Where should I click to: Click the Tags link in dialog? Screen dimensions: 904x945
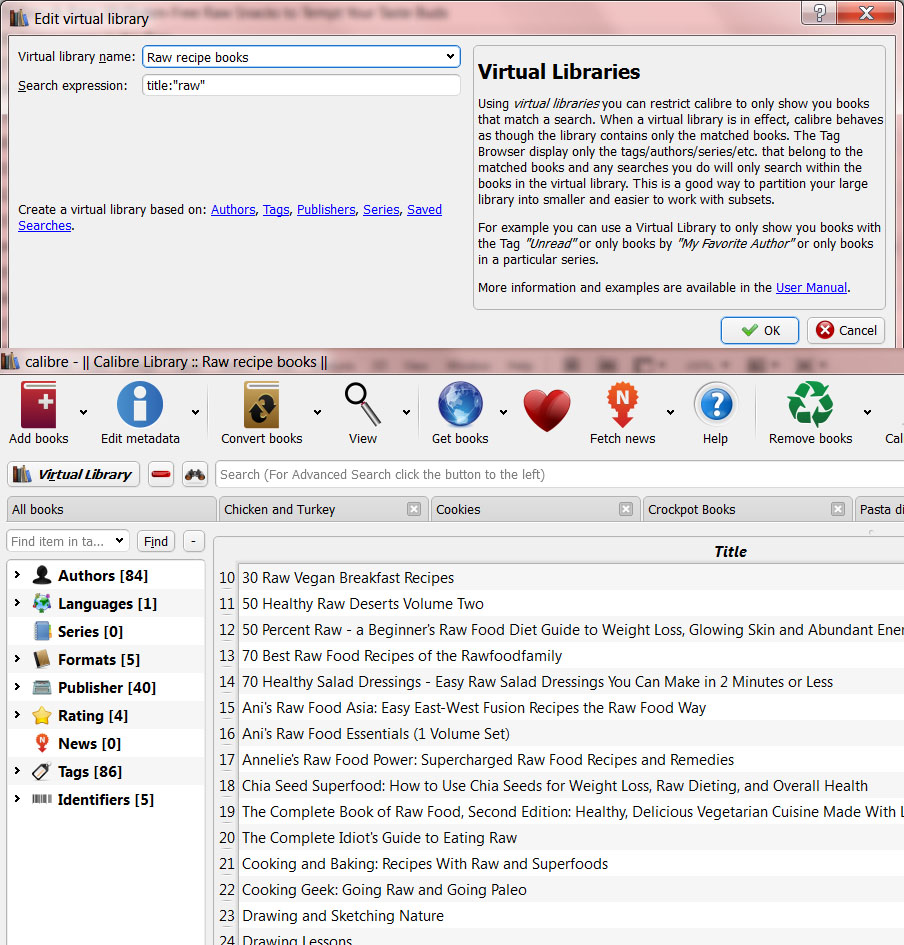pos(276,209)
